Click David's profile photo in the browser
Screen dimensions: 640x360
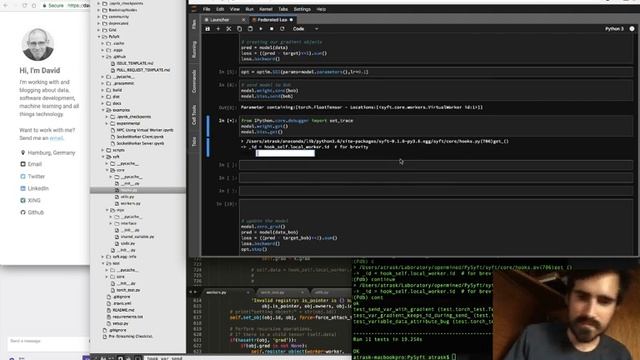(x=38, y=44)
